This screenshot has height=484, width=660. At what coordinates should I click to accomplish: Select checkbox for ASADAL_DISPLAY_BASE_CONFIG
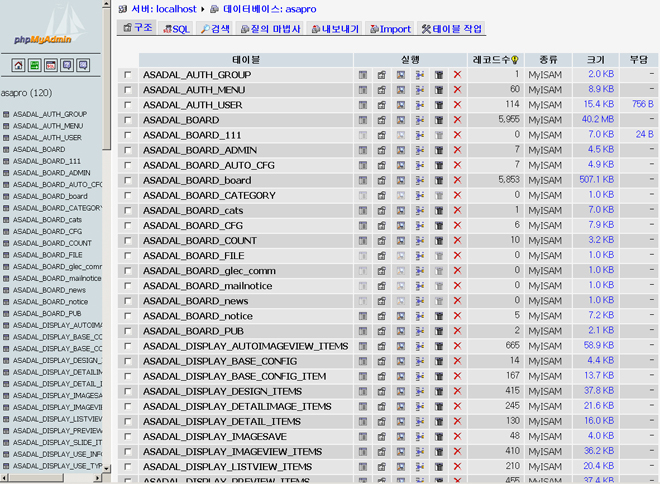click(127, 361)
